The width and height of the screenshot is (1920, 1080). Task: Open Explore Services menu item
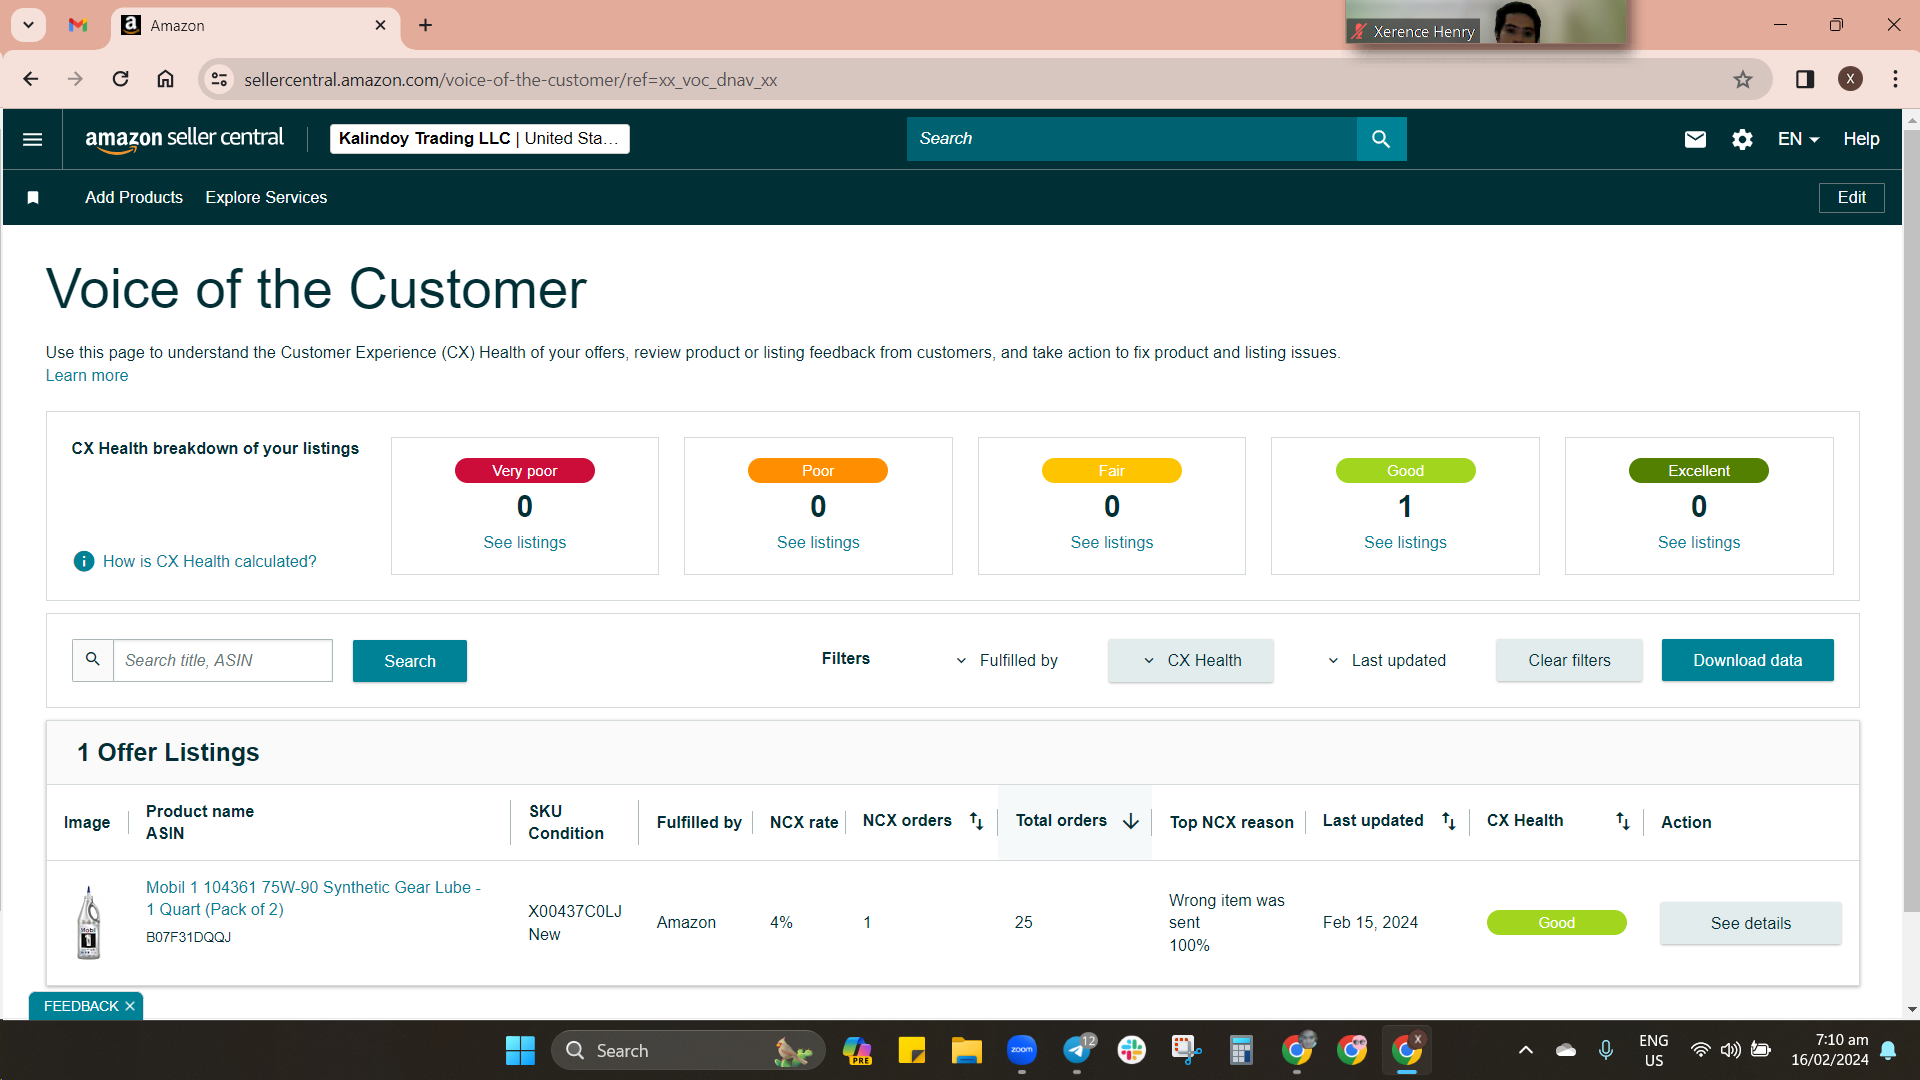pos(266,198)
